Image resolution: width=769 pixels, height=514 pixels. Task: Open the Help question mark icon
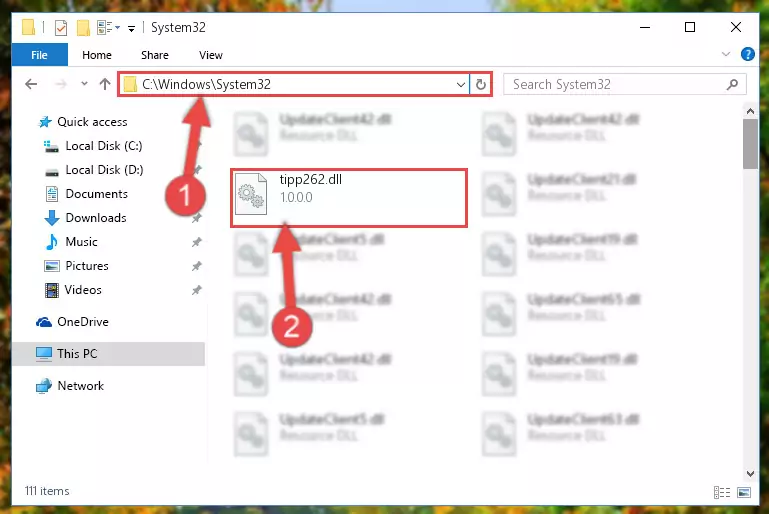747,54
